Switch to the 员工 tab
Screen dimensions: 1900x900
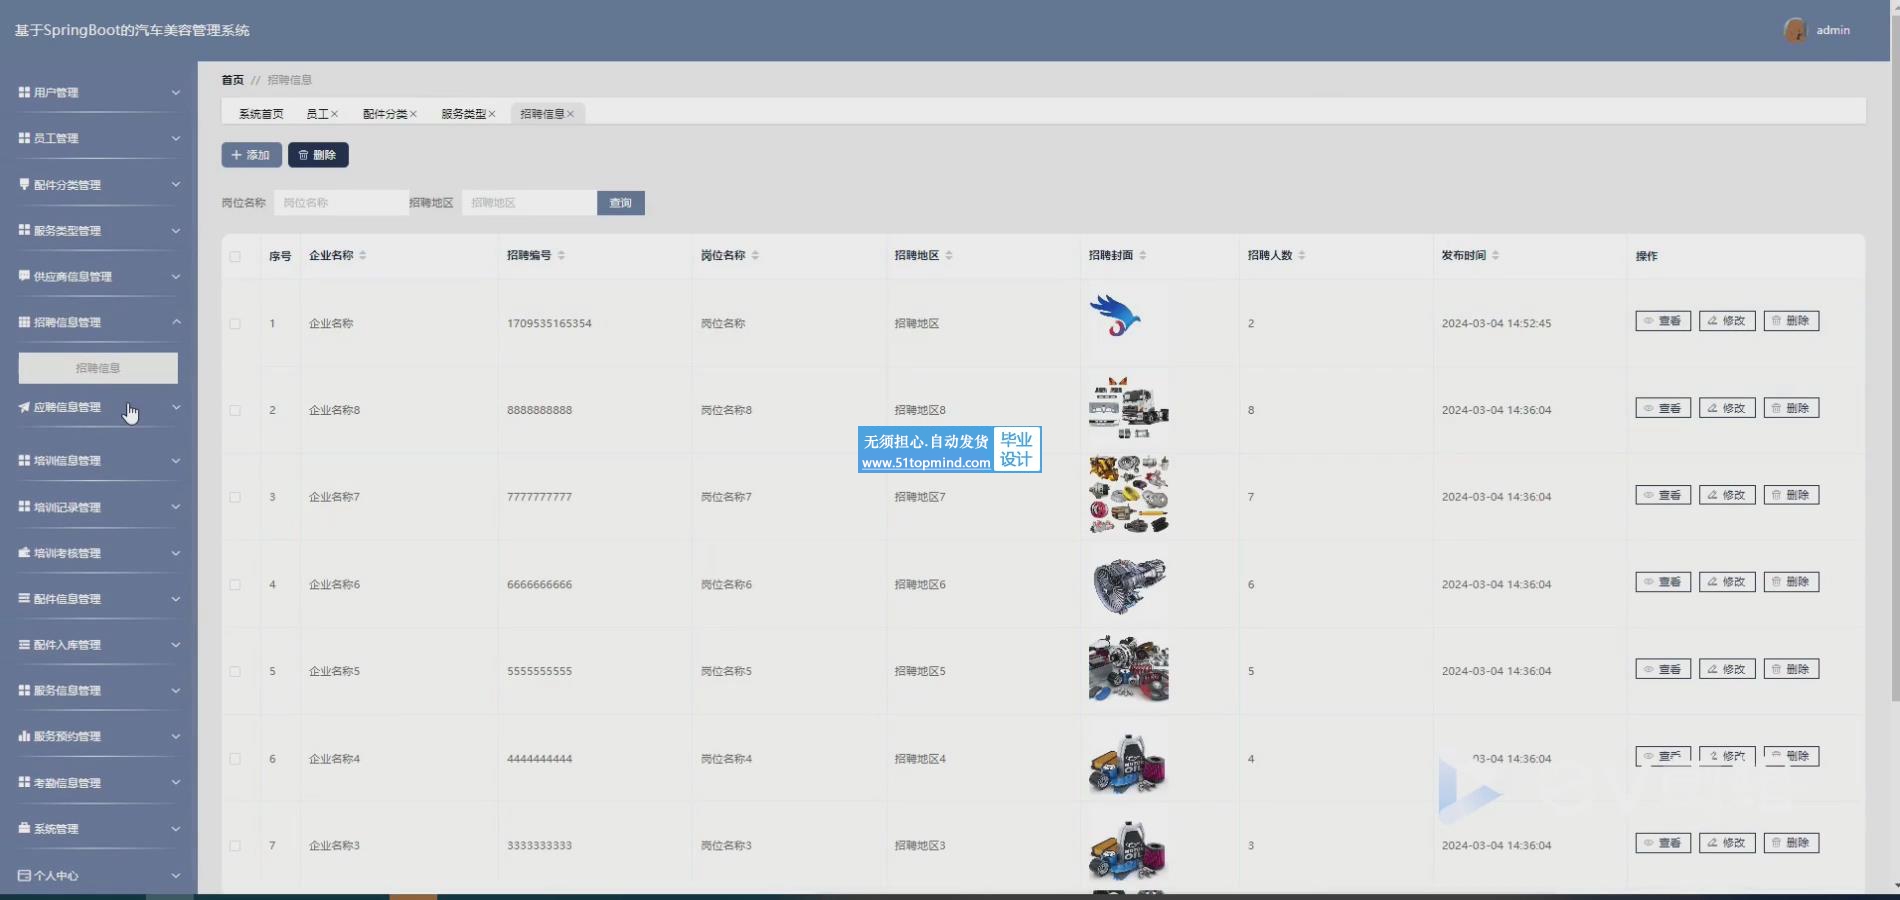(317, 114)
